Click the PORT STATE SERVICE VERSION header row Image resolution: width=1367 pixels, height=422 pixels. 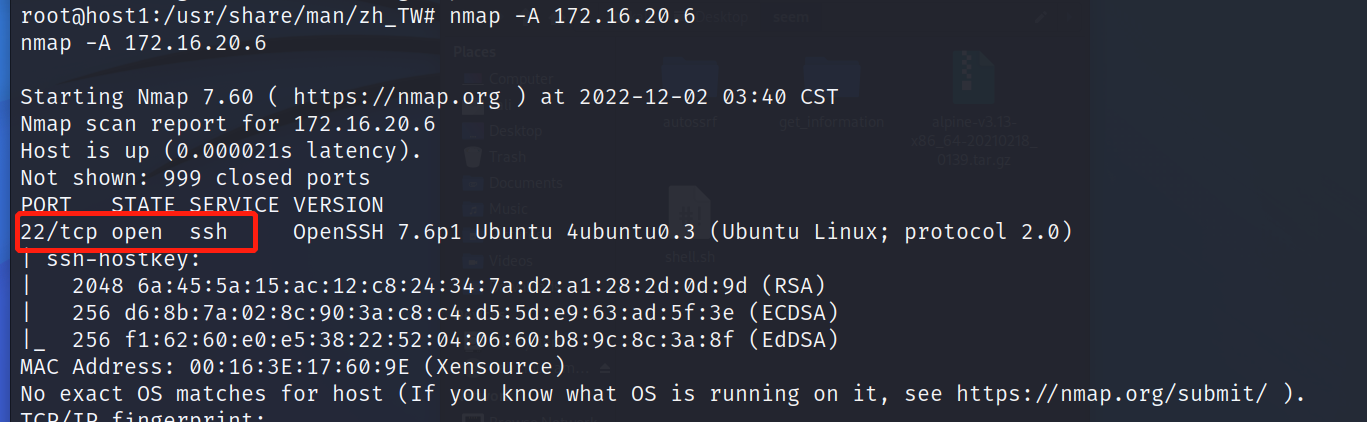coord(202,205)
